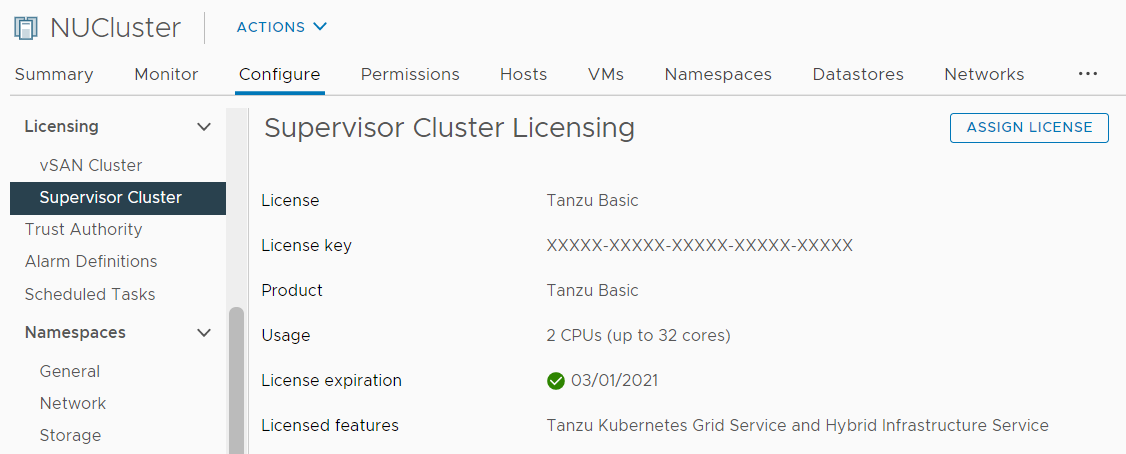Screen dimensions: 1126x454
Task: Click the green license expiration checkmark icon
Action: [x=555, y=381]
